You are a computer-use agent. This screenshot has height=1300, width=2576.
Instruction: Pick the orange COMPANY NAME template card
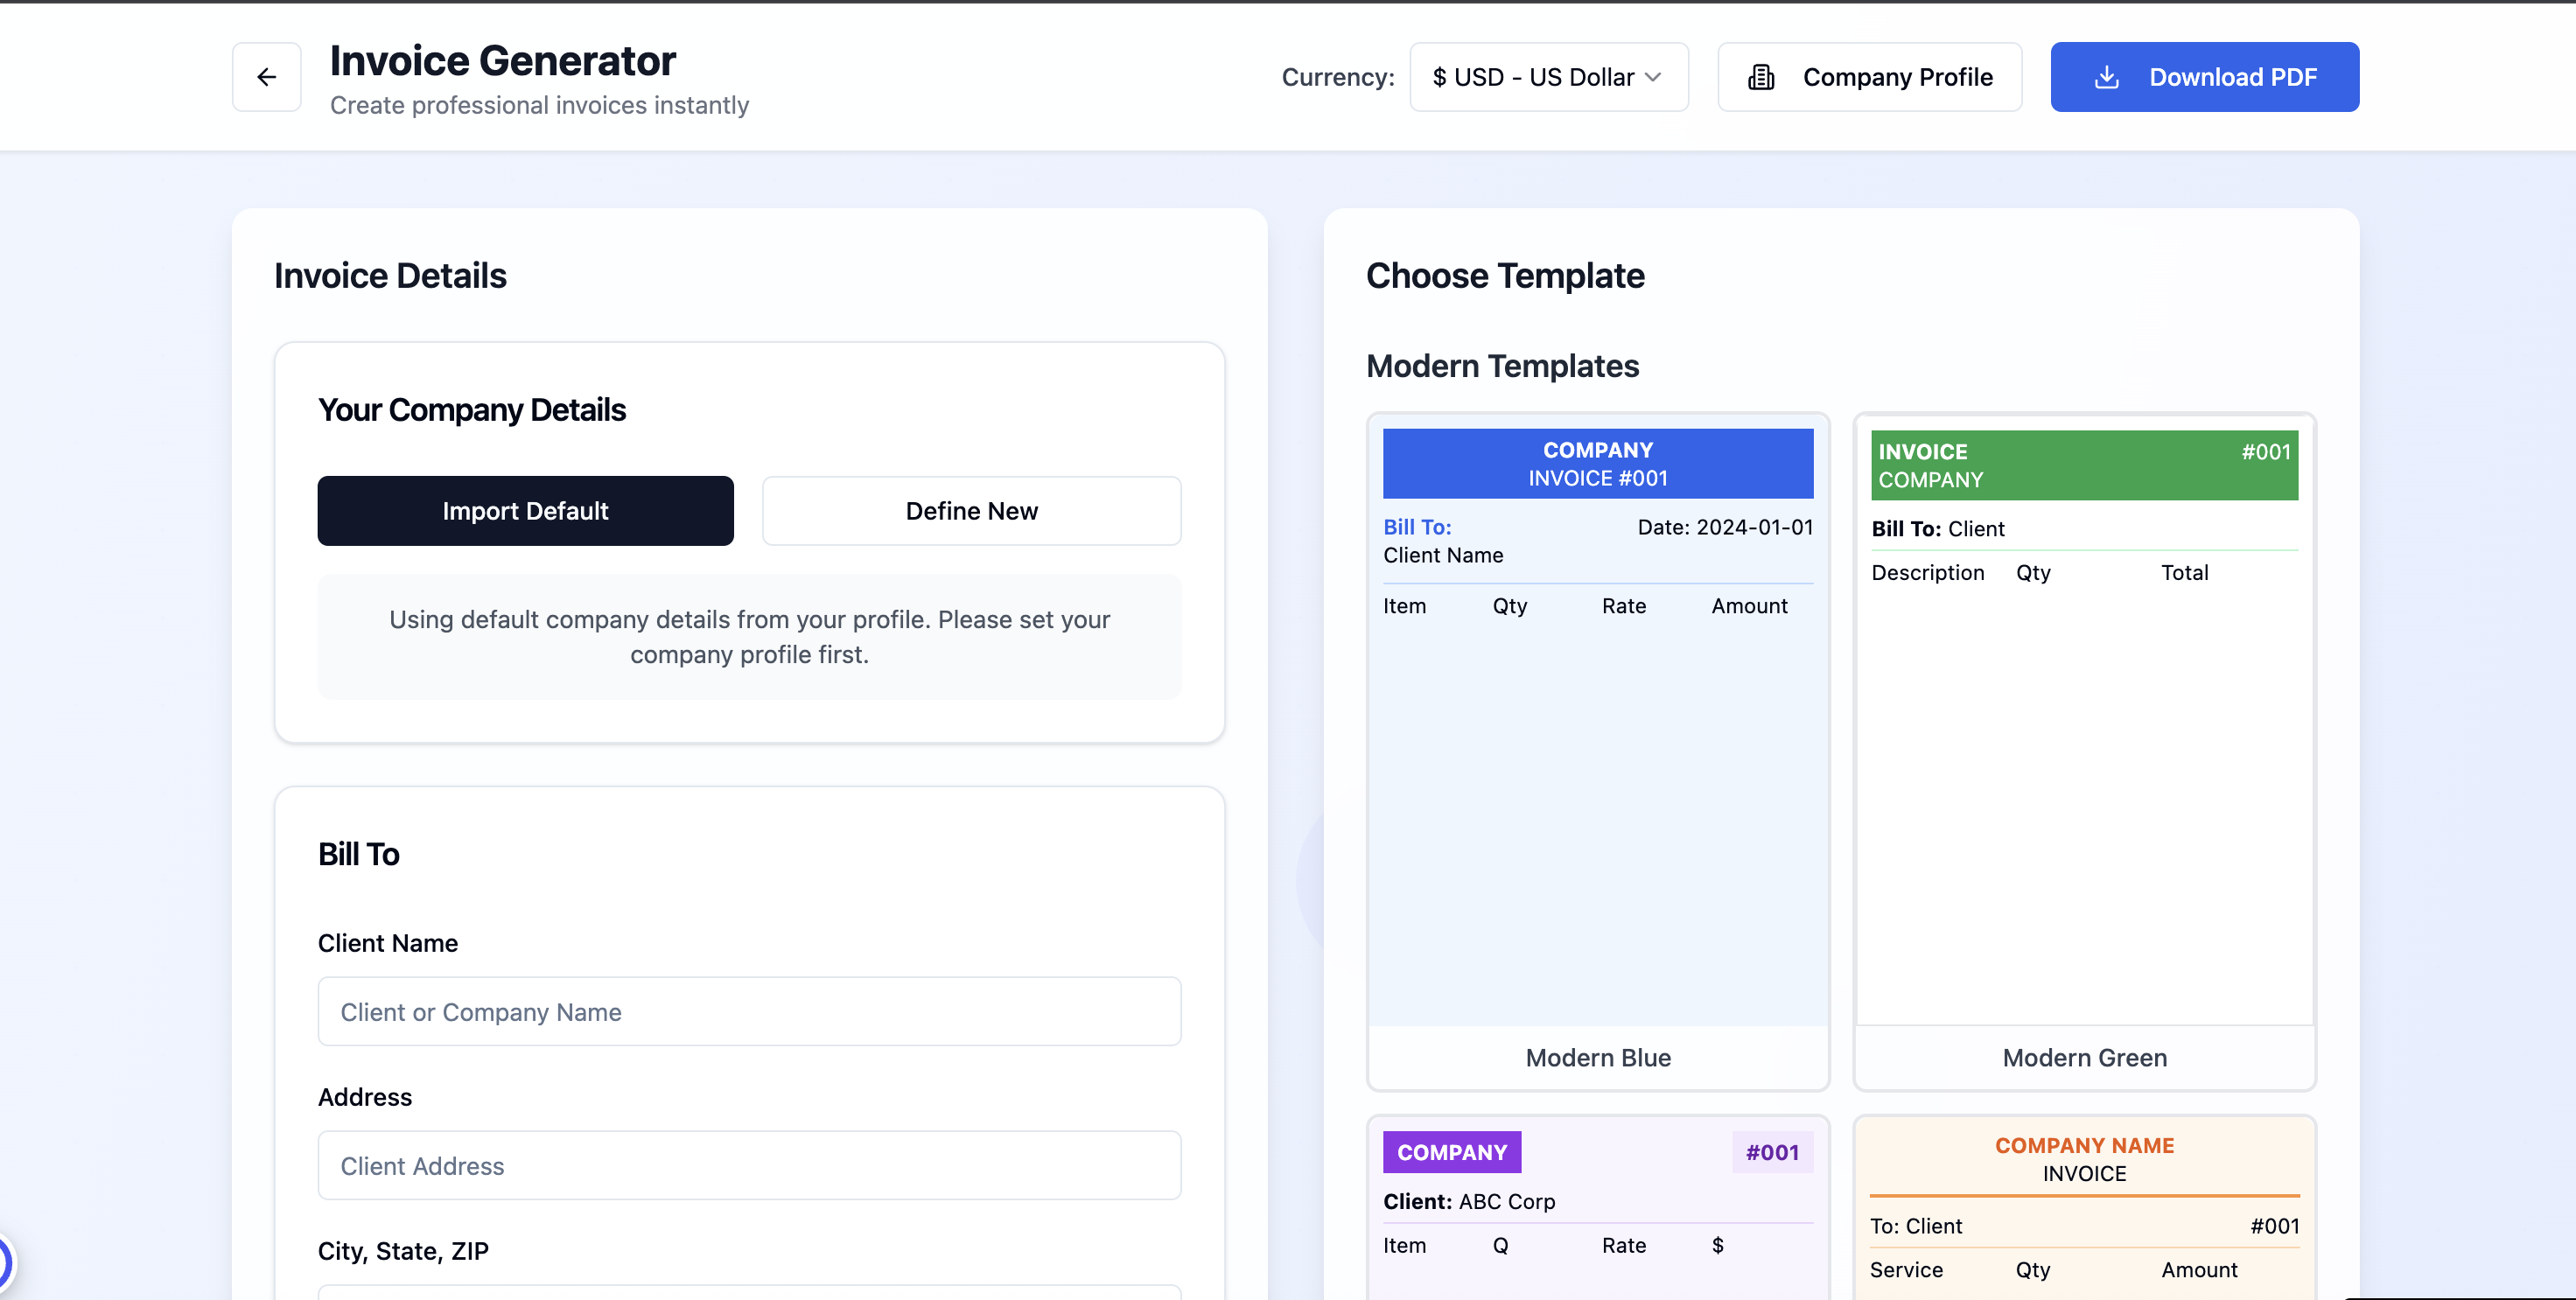tap(2084, 1207)
